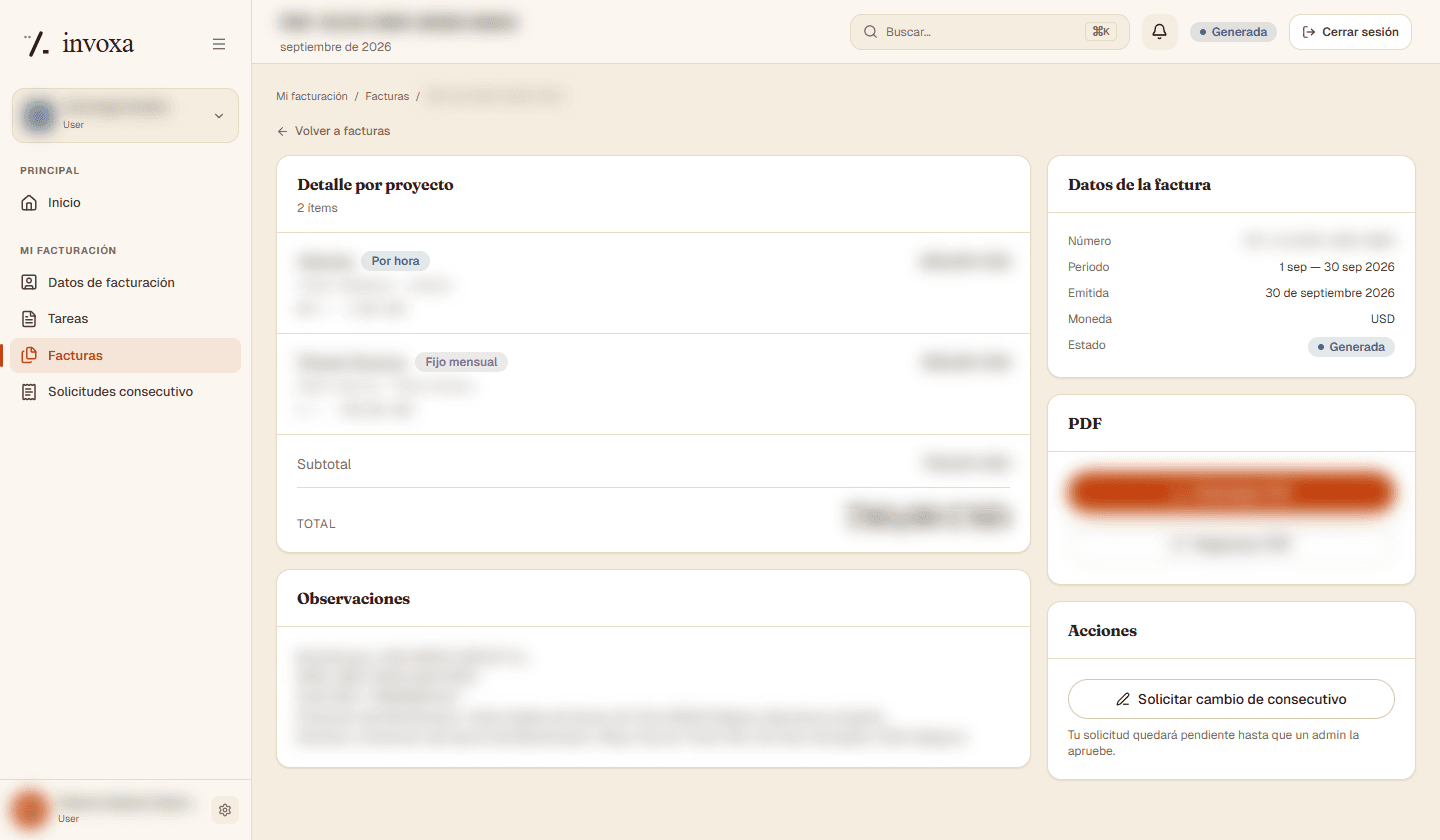Click the Generada status in Estado row

pos(1351,347)
